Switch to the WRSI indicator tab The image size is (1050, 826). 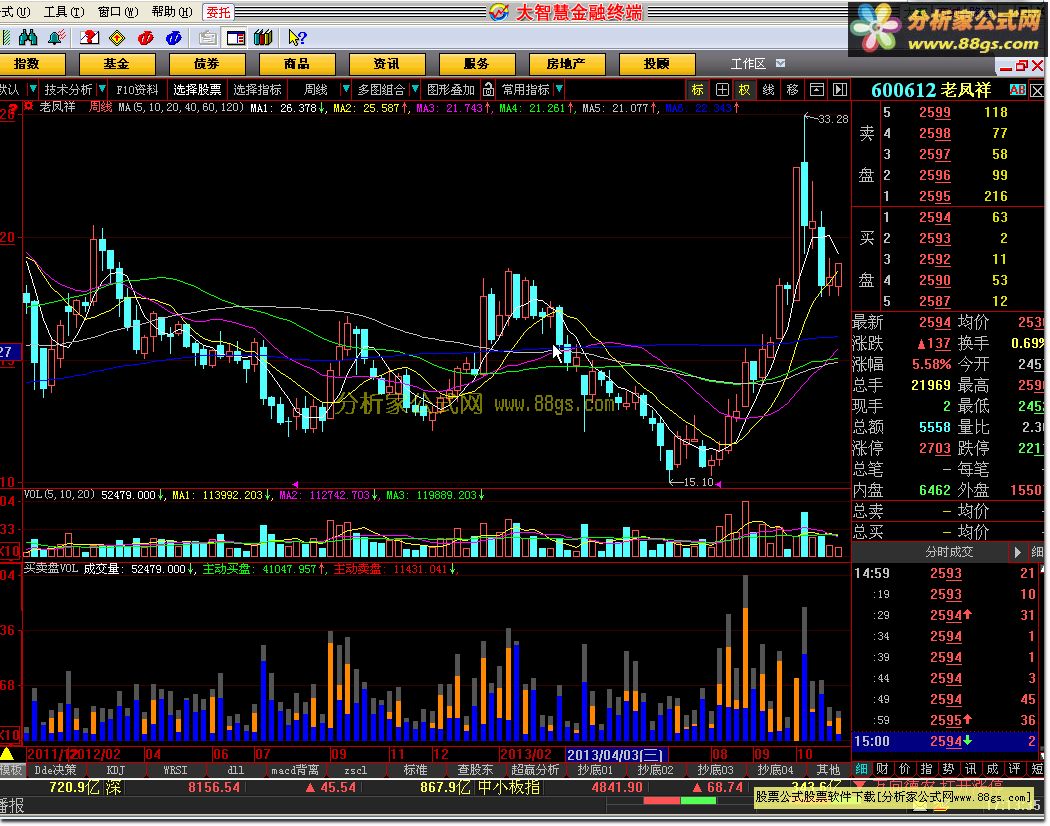click(x=175, y=770)
